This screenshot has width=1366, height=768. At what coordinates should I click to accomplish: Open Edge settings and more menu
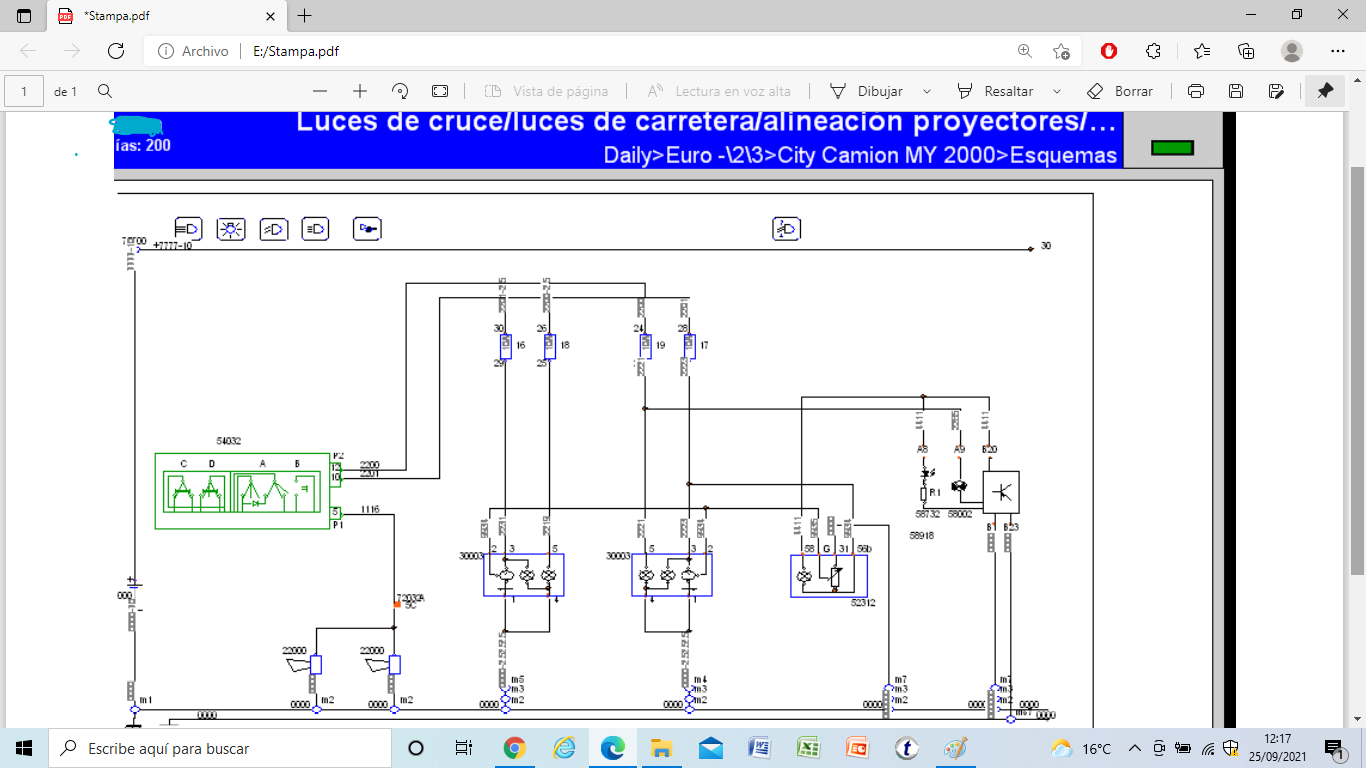[1338, 51]
